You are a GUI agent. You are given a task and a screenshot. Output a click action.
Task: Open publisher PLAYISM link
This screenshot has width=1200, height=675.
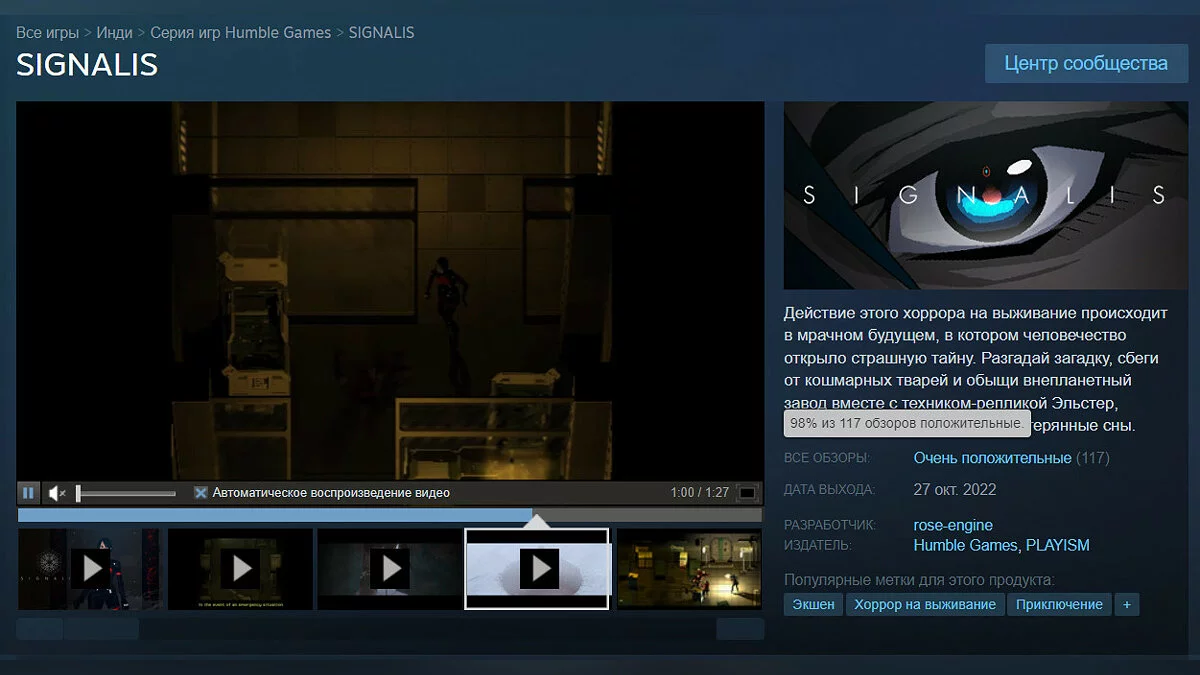(x=1057, y=546)
